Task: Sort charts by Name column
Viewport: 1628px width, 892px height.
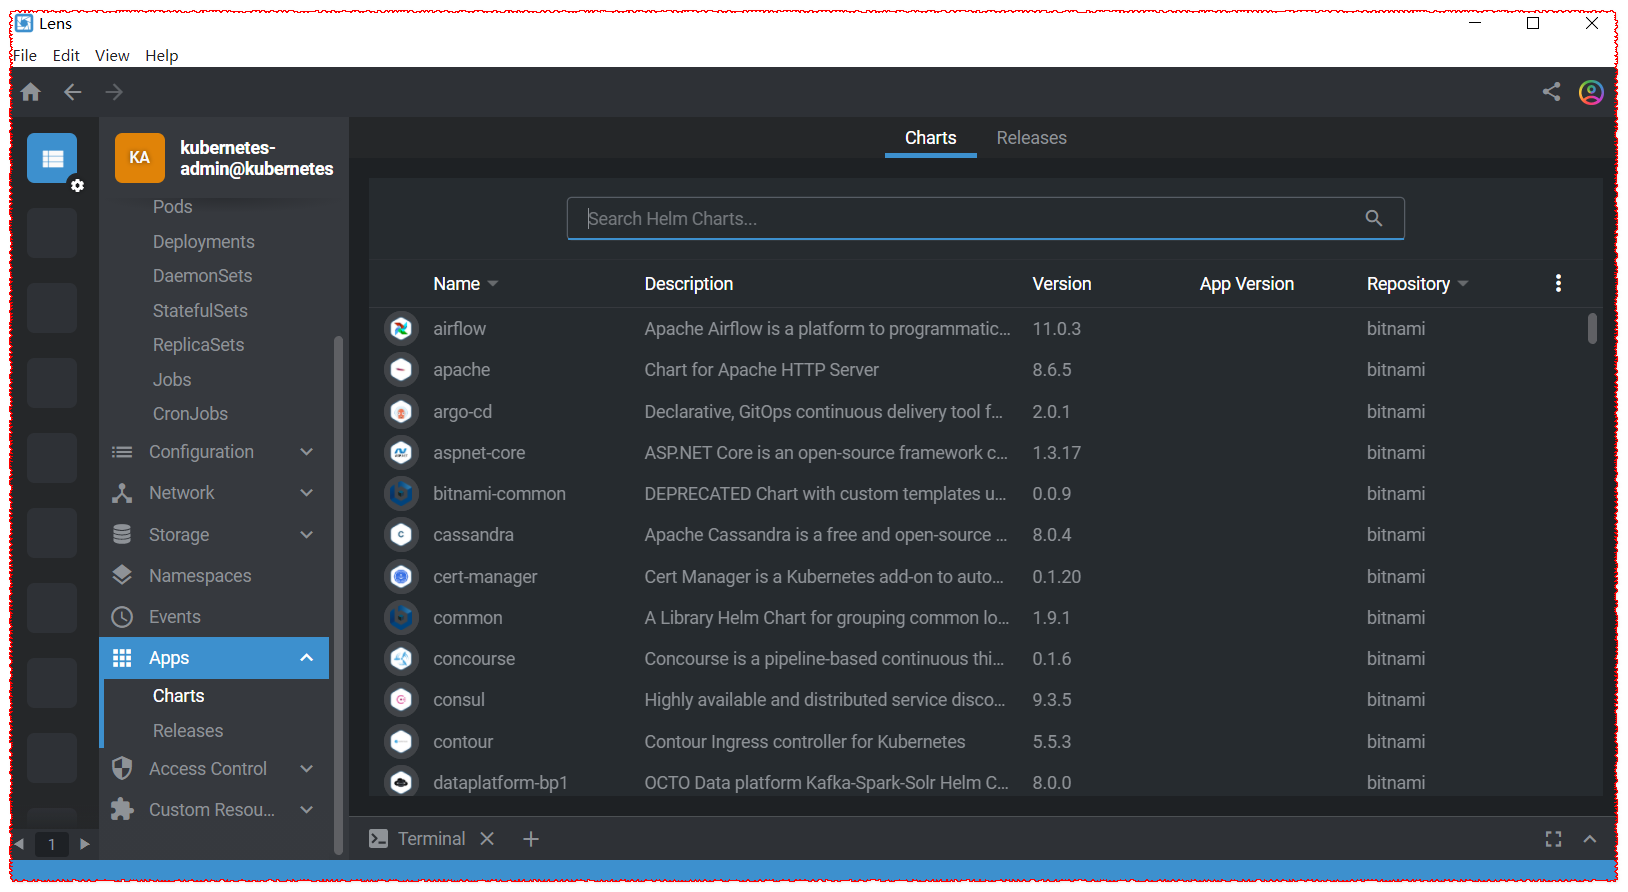Action: coord(465,284)
